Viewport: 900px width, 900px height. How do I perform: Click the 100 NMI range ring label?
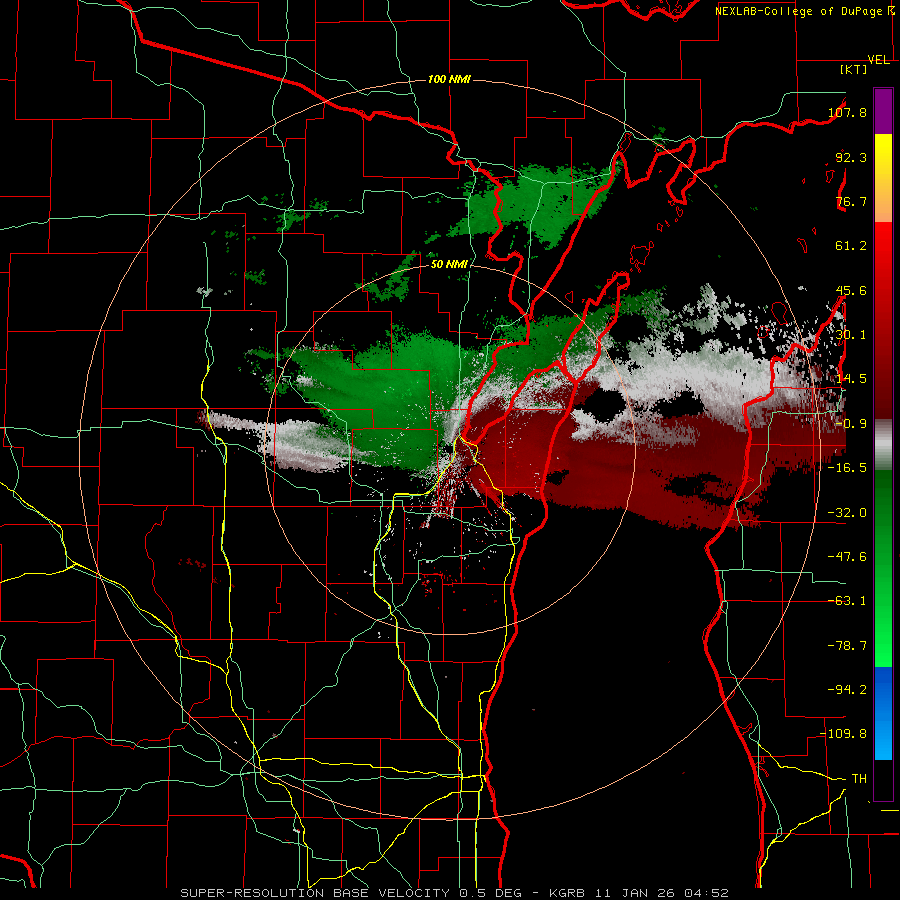[x=449, y=79]
